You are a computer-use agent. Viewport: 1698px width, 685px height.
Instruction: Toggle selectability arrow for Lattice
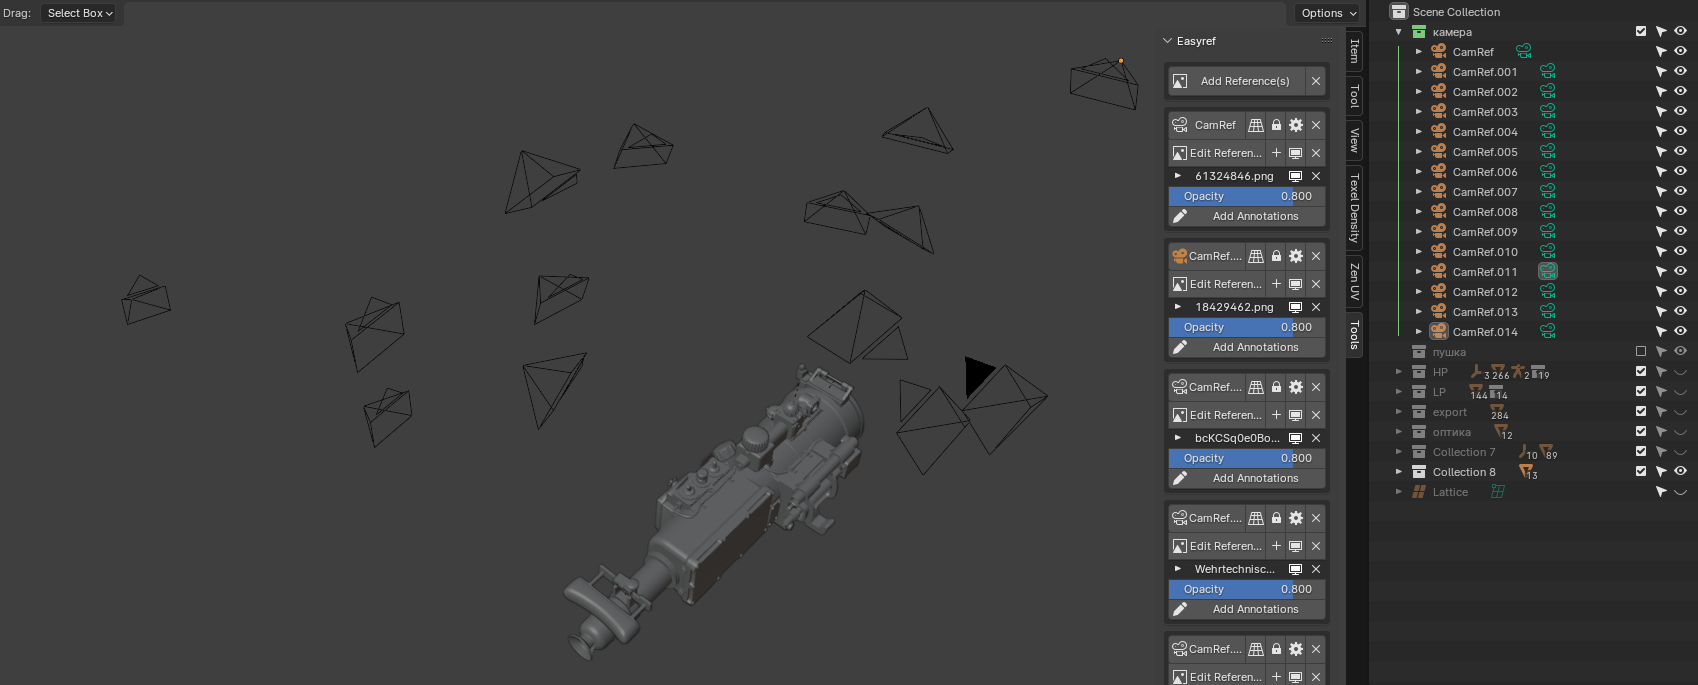coord(1661,492)
